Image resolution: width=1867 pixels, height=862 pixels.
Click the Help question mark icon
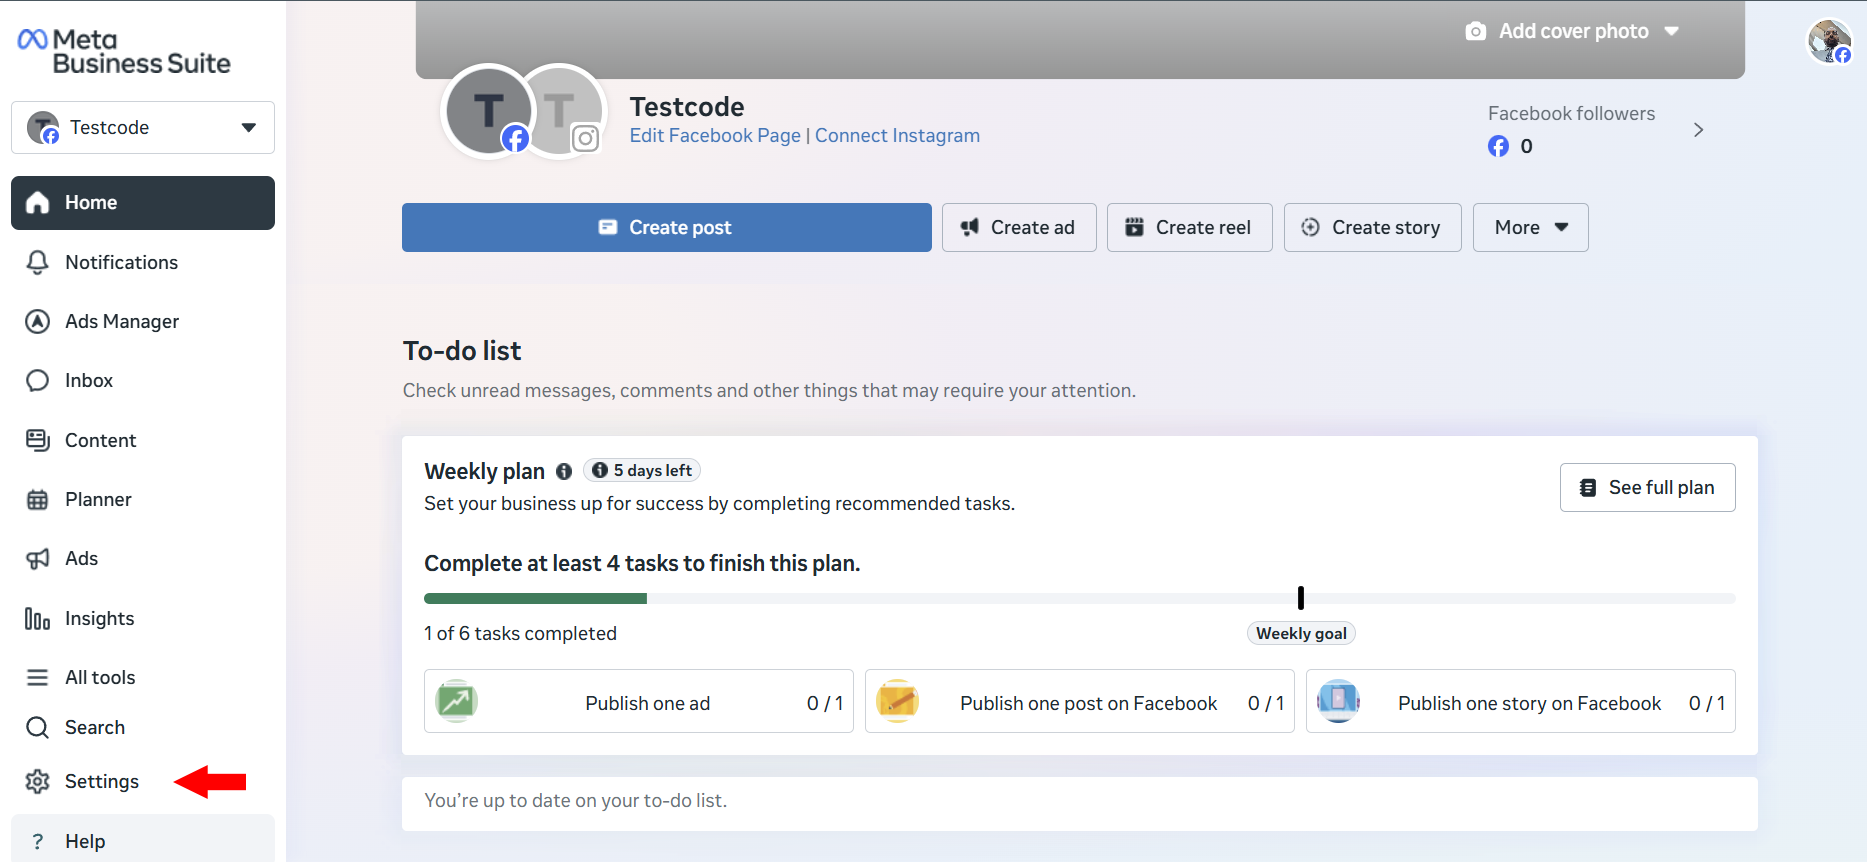(x=37, y=841)
